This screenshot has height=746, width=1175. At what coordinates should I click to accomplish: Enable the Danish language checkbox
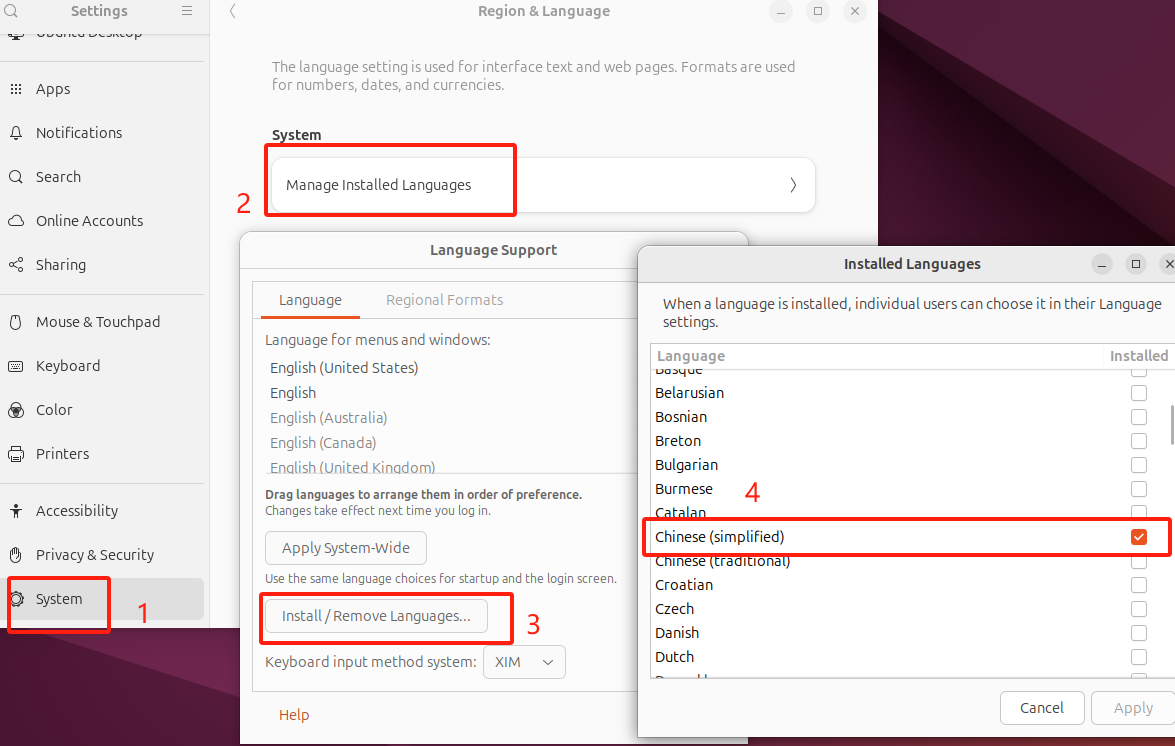[1138, 633]
